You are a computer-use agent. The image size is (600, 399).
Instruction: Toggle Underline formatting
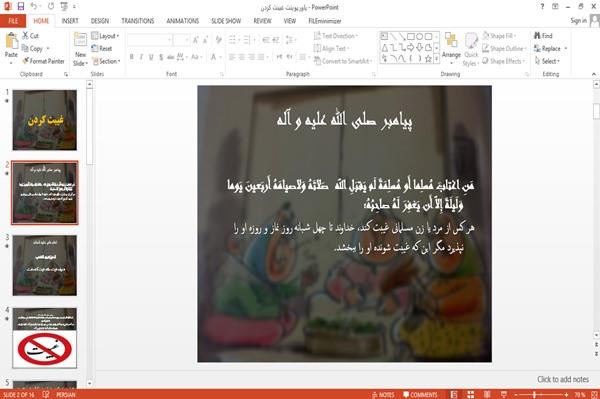151,57
